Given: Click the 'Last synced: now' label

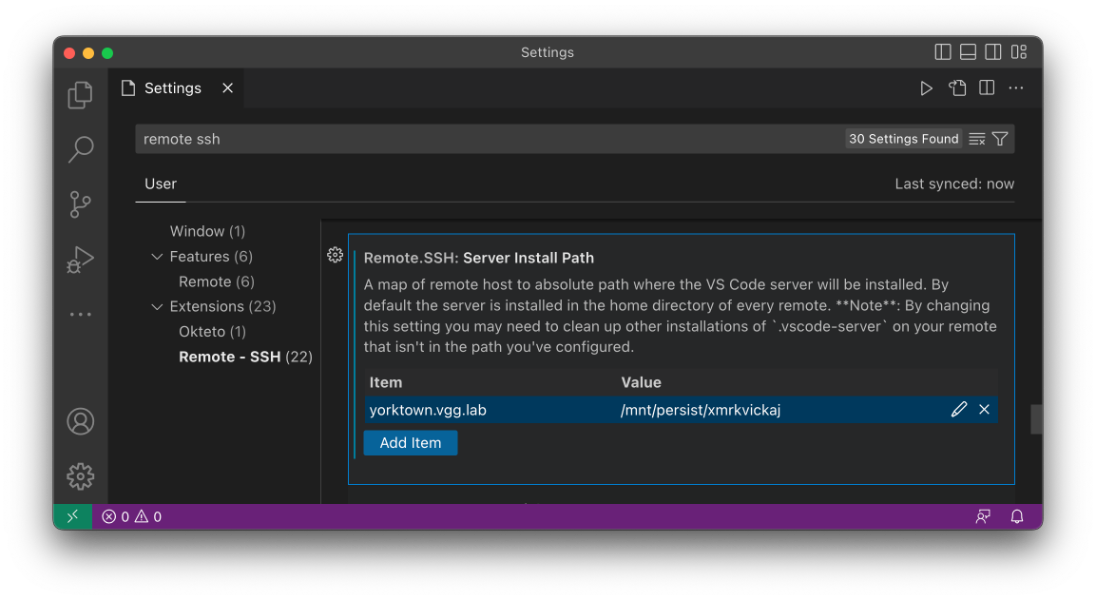Looking at the screenshot, I should [955, 184].
